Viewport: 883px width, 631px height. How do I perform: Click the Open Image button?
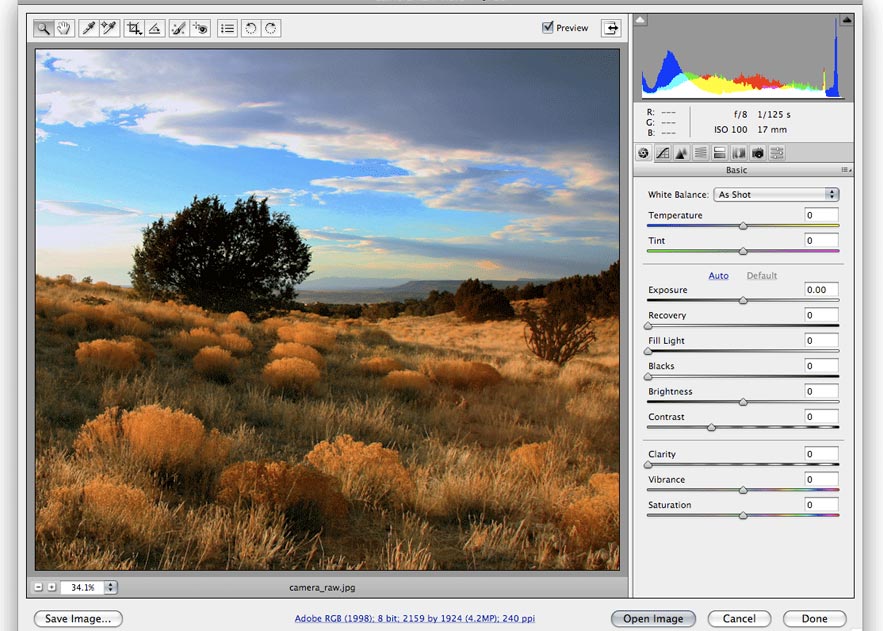pyautogui.click(x=653, y=619)
